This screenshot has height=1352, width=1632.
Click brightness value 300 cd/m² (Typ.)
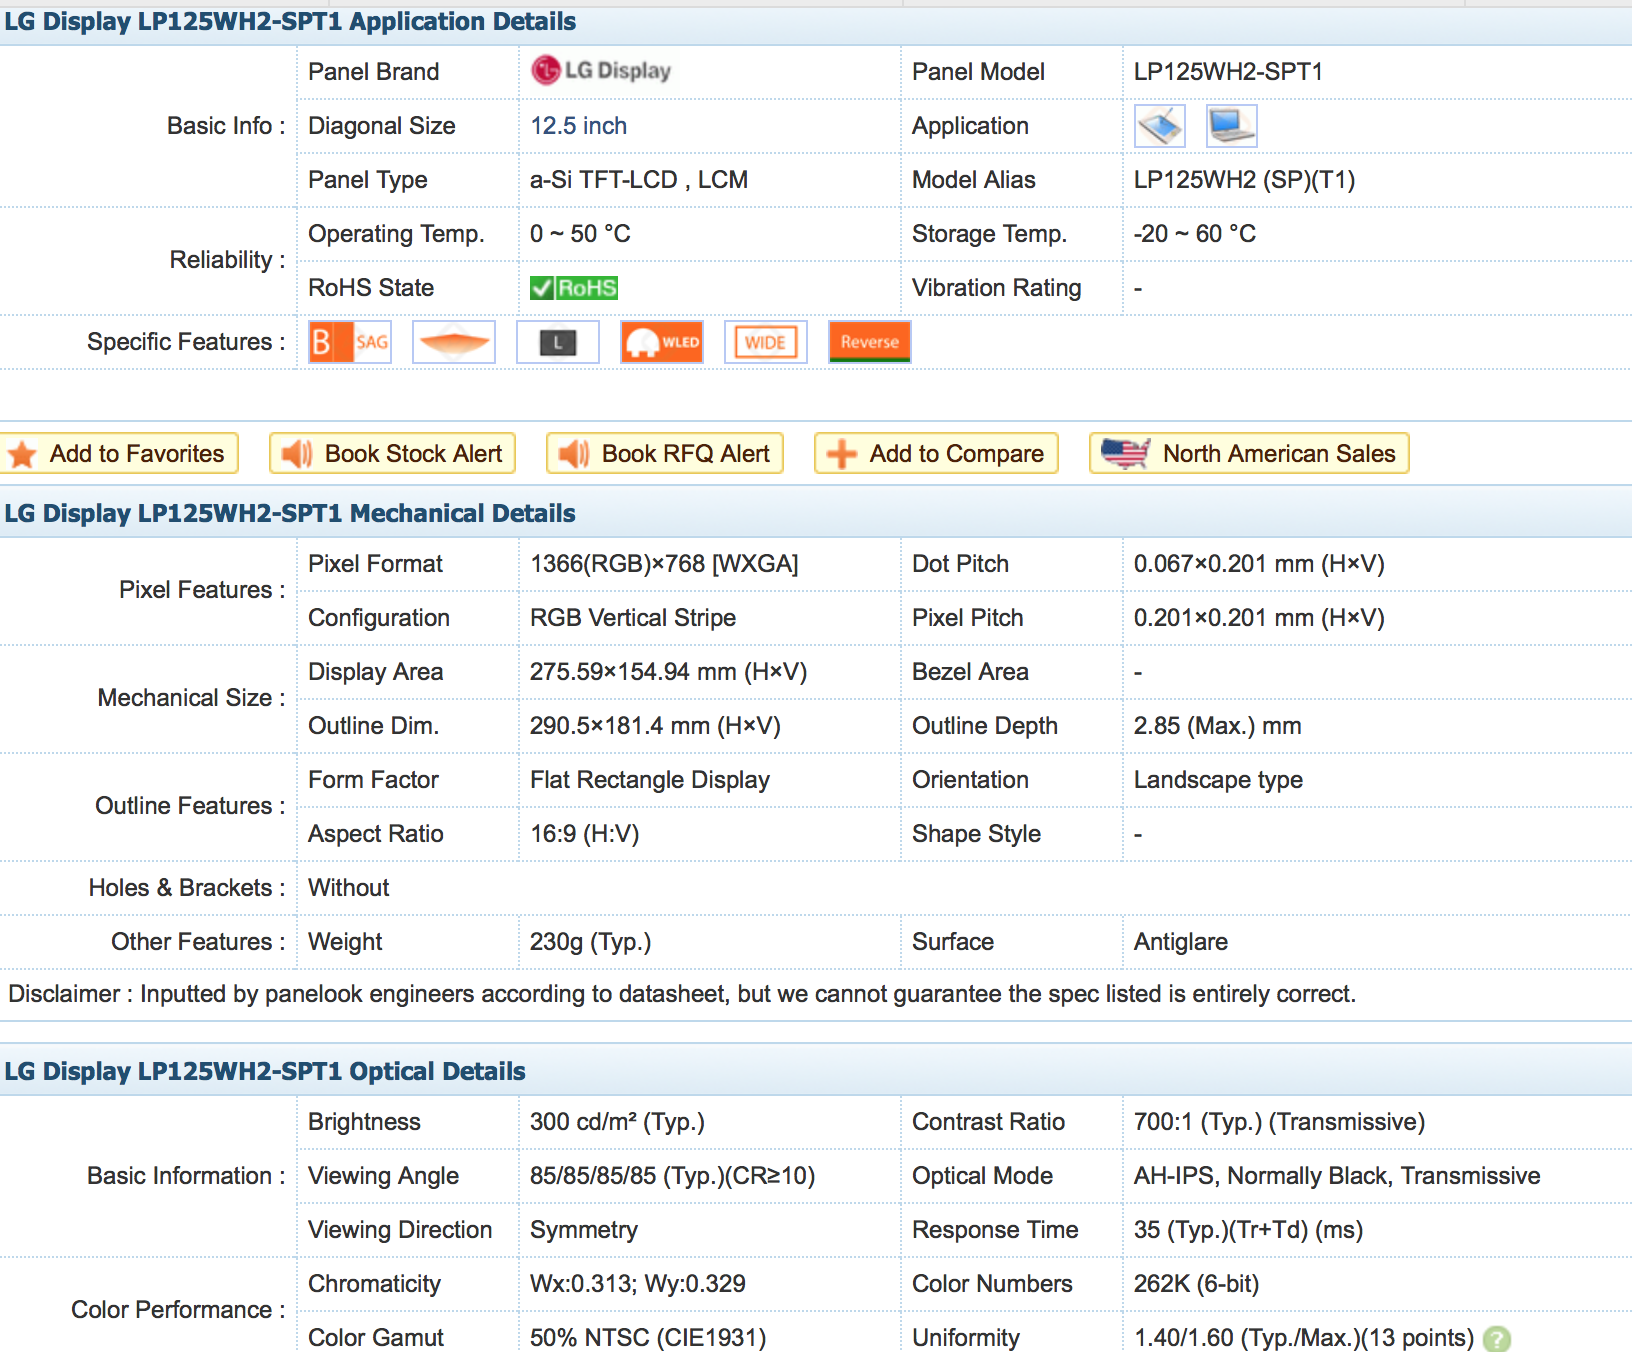pyautogui.click(x=617, y=1122)
